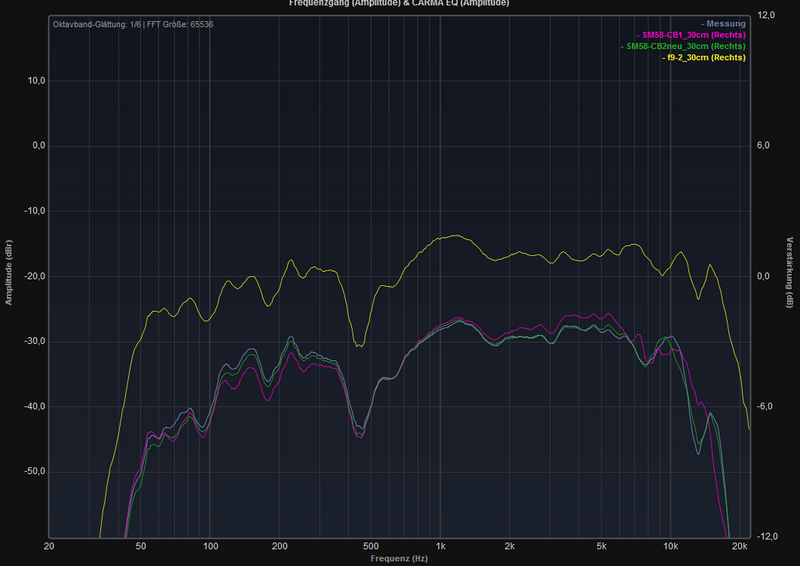Click the 2k frequency tick label
The width and height of the screenshot is (800, 566).
tap(510, 546)
